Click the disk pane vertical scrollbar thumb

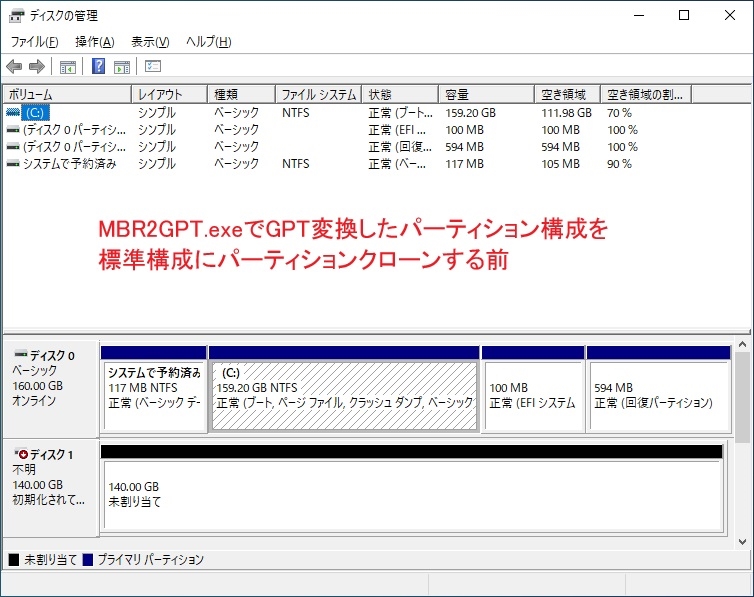coord(742,397)
